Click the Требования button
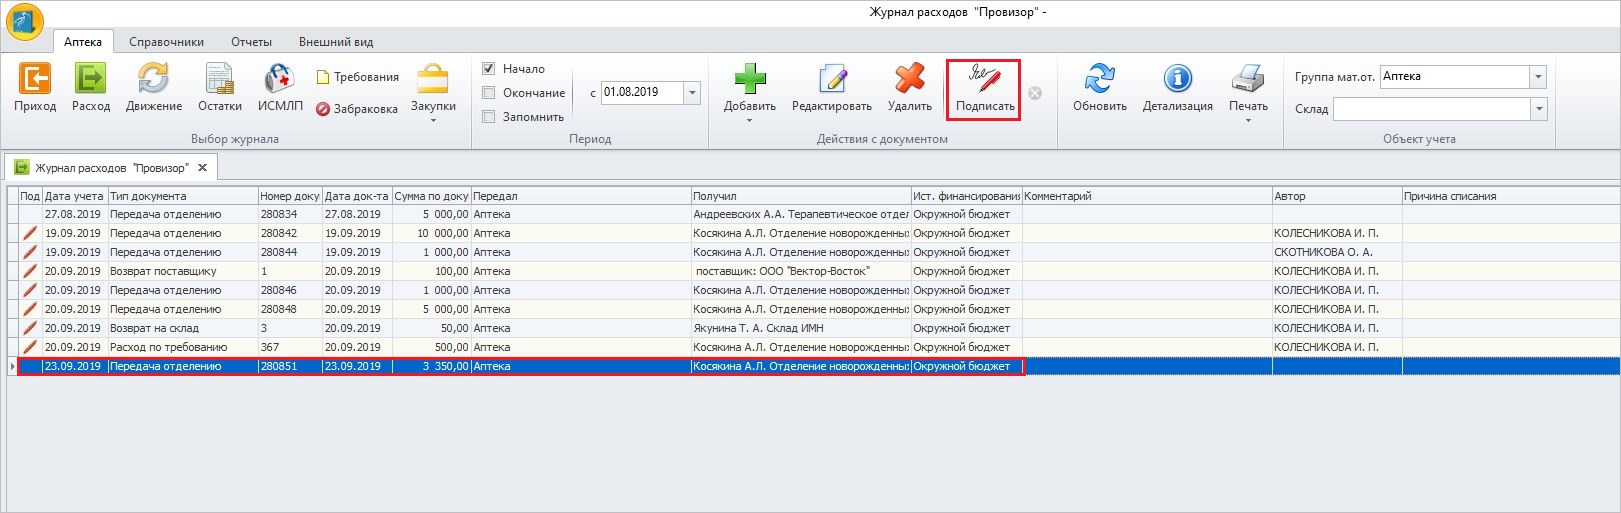This screenshot has width=1621, height=513. (358, 77)
